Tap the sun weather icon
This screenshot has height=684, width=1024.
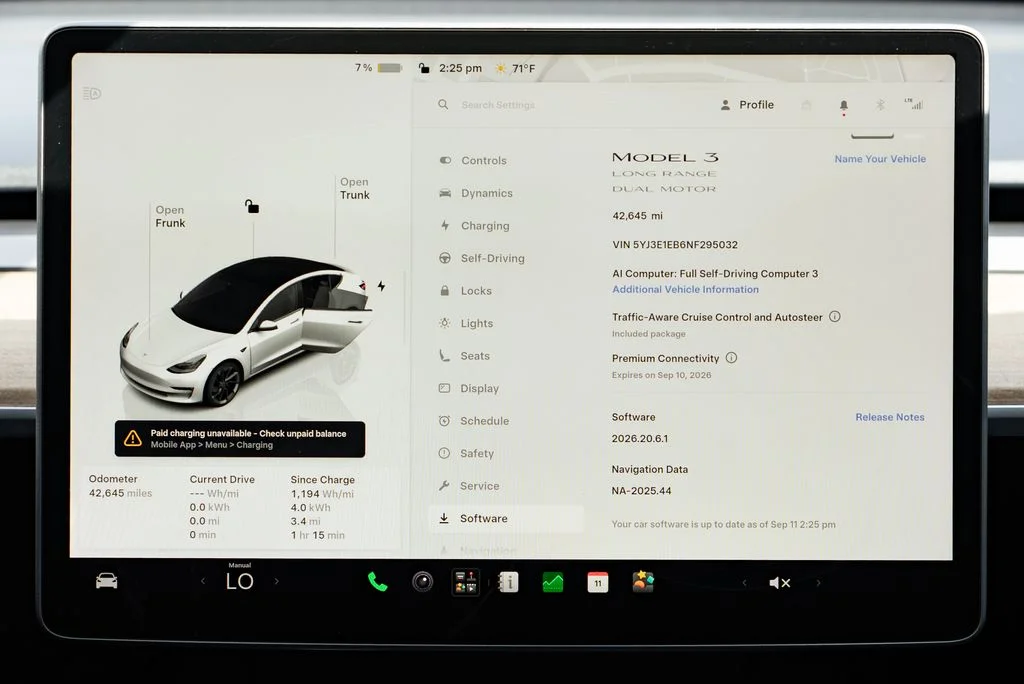[501, 69]
